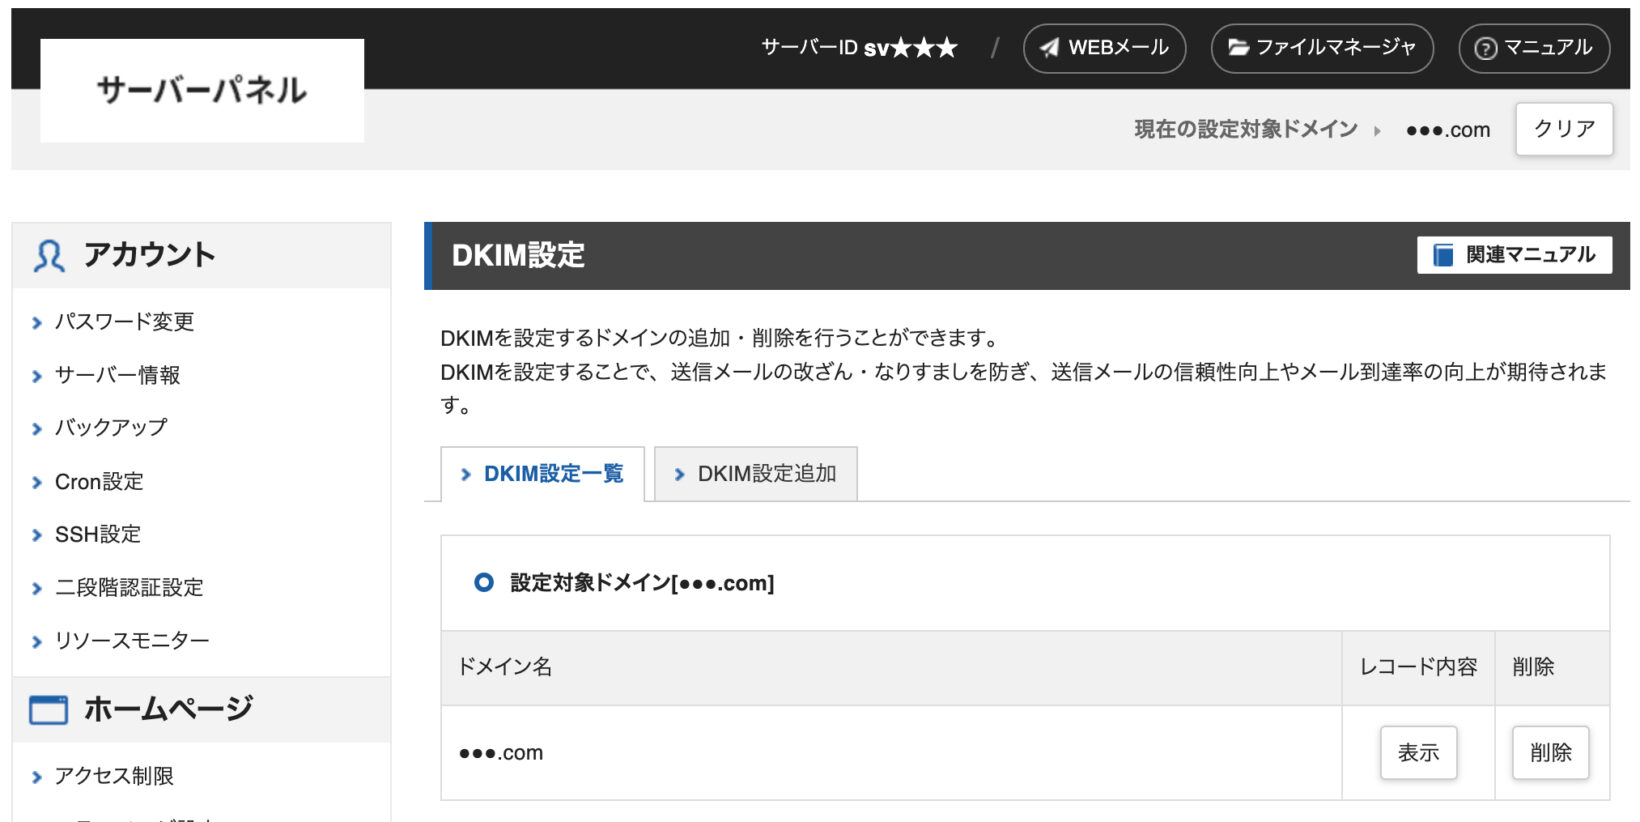Screen dimensions: 1640x822
Task: Open アクセス制限 in the sidebar
Action: 114,776
